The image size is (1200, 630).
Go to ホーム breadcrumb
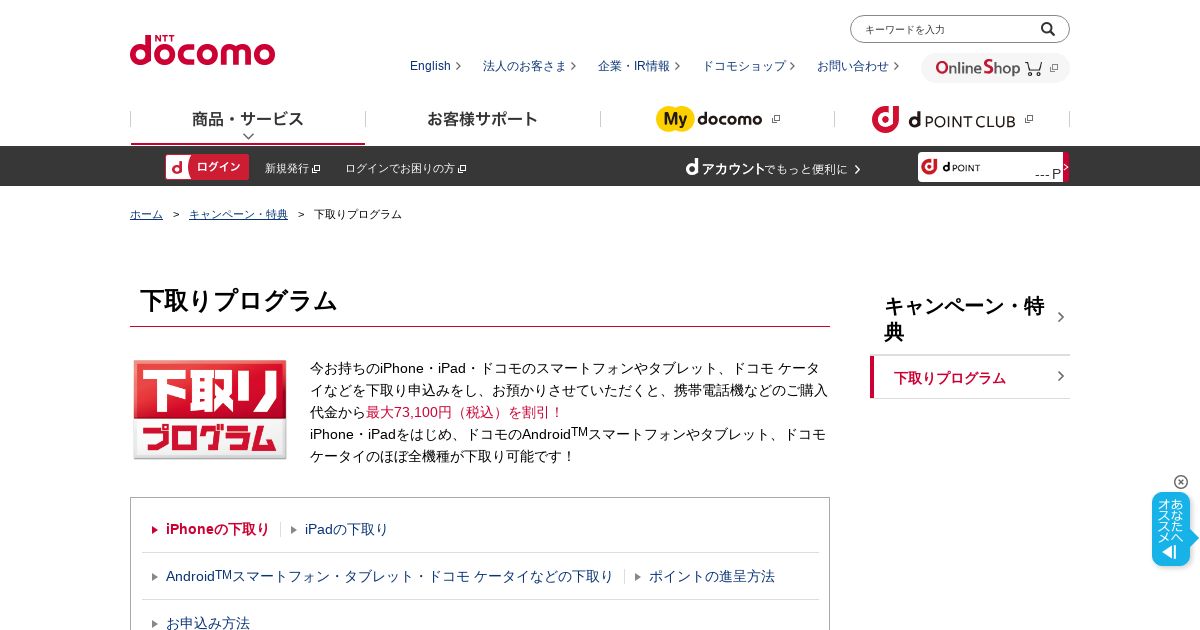click(146, 214)
